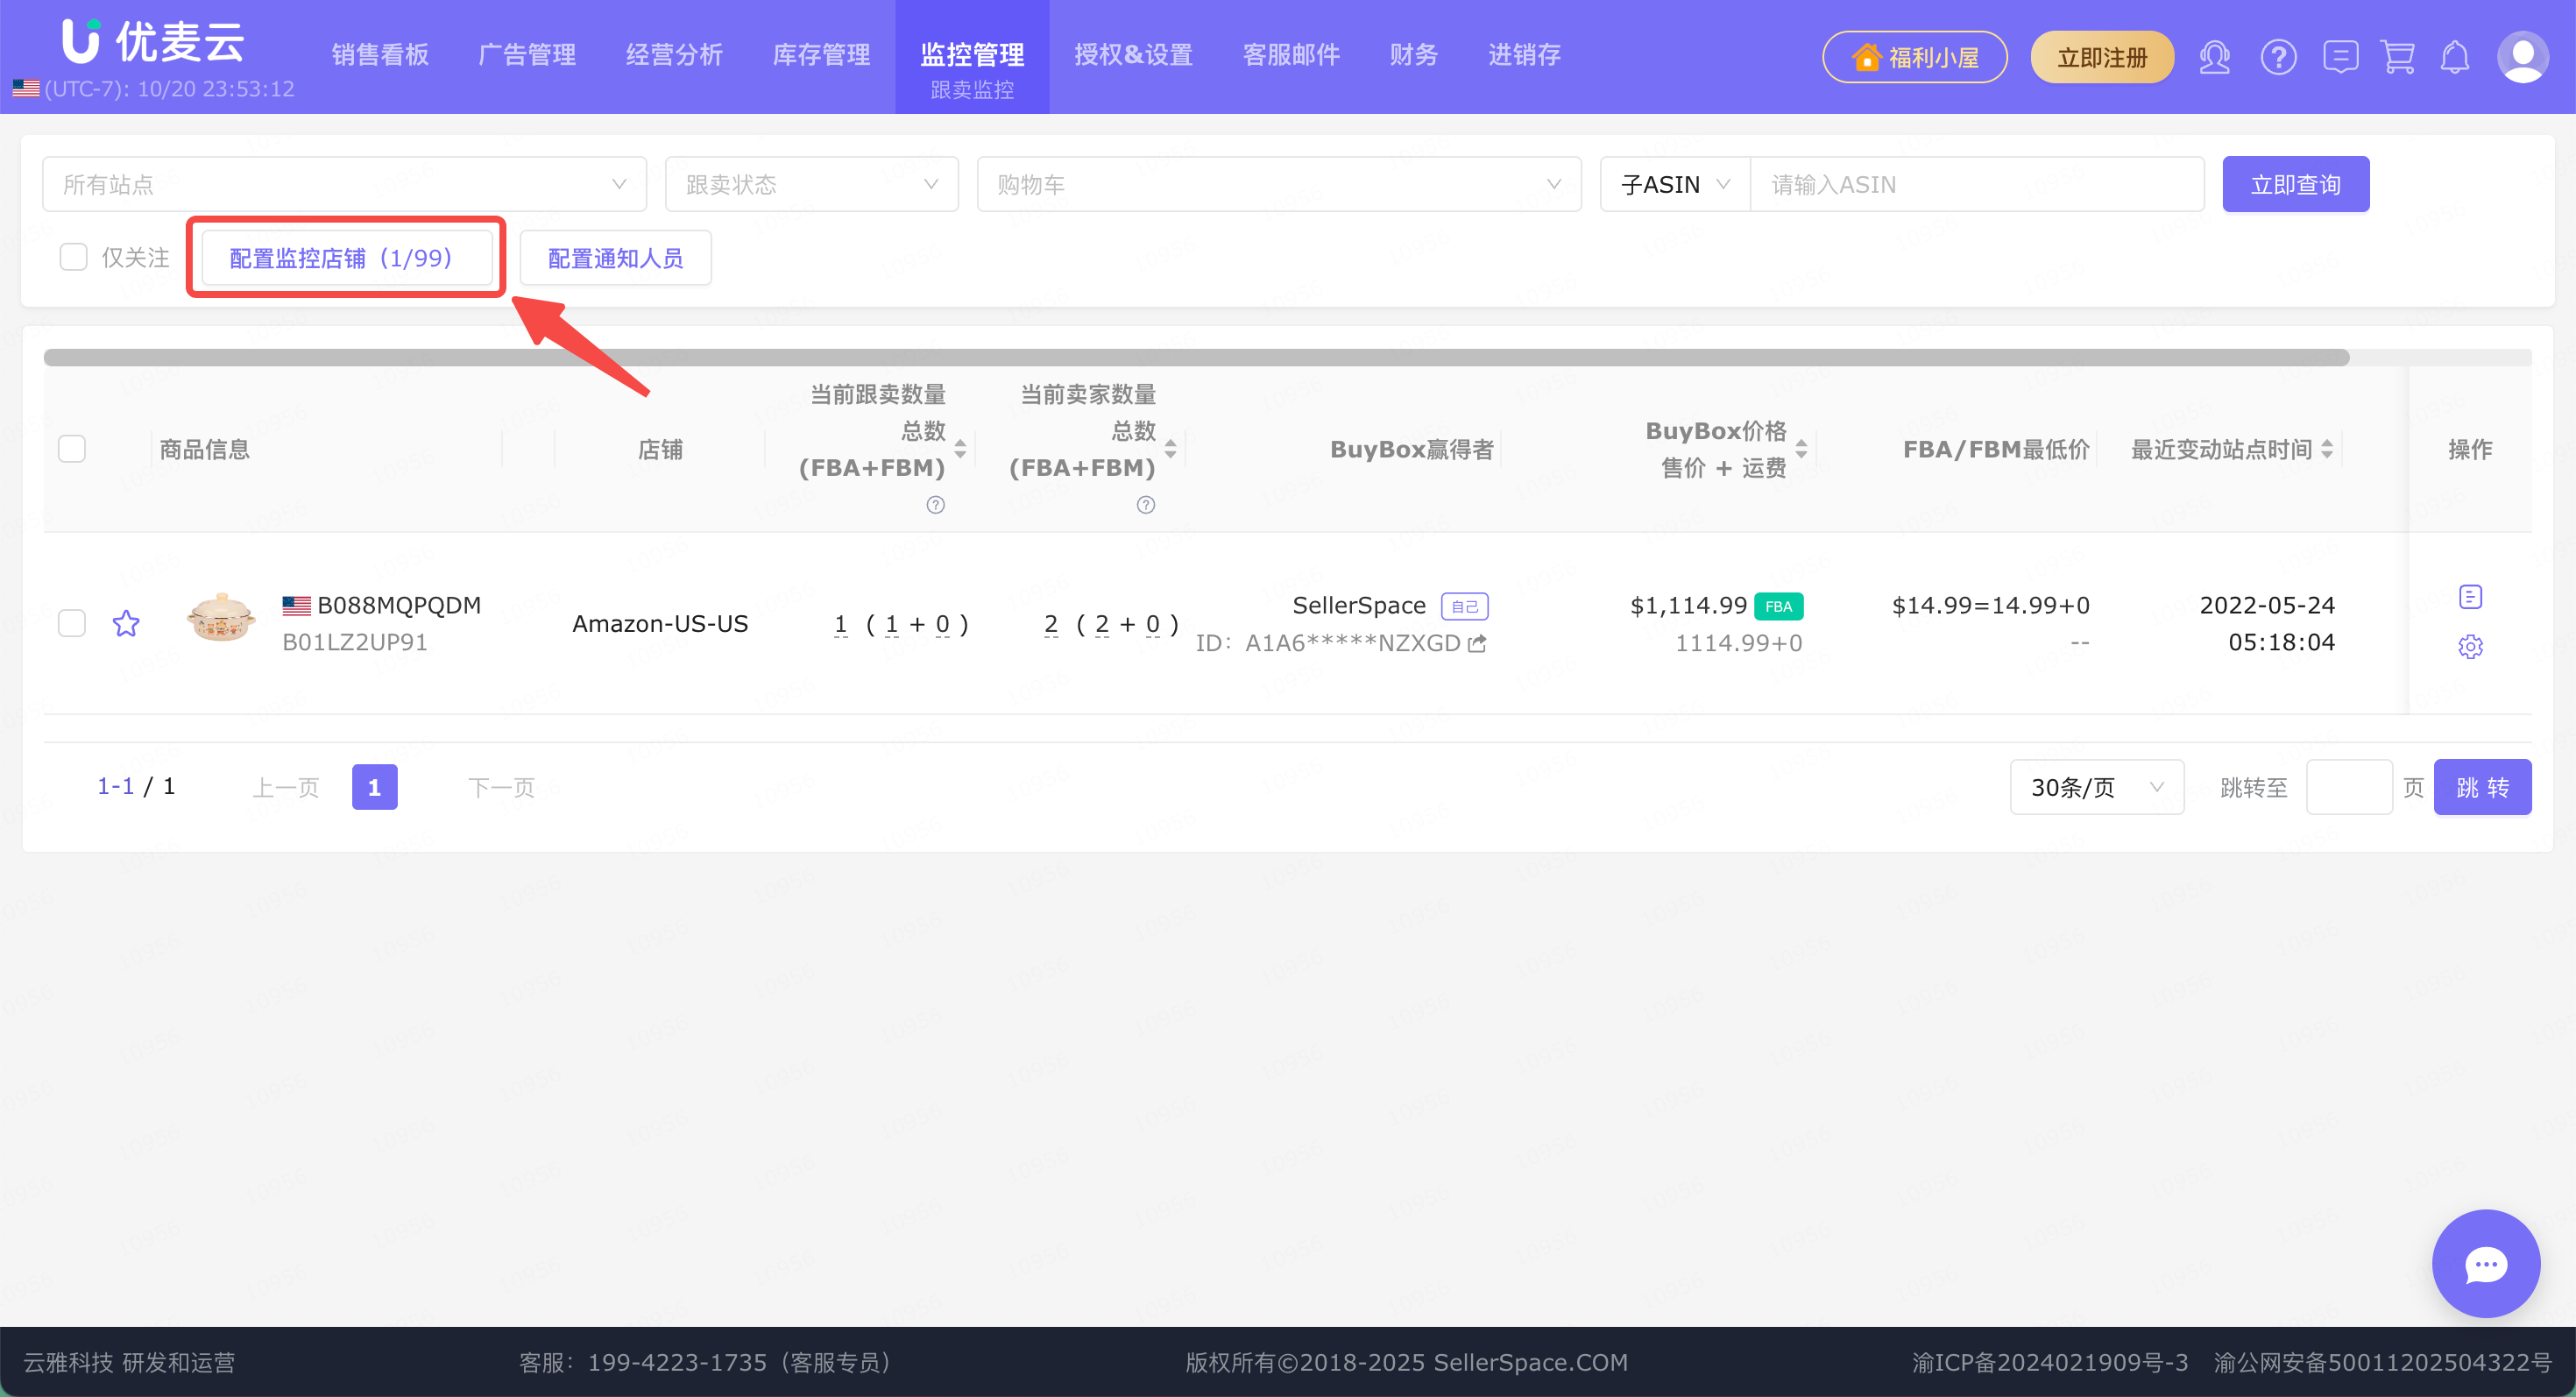Open the floating chat bubble button

coord(2485,1264)
